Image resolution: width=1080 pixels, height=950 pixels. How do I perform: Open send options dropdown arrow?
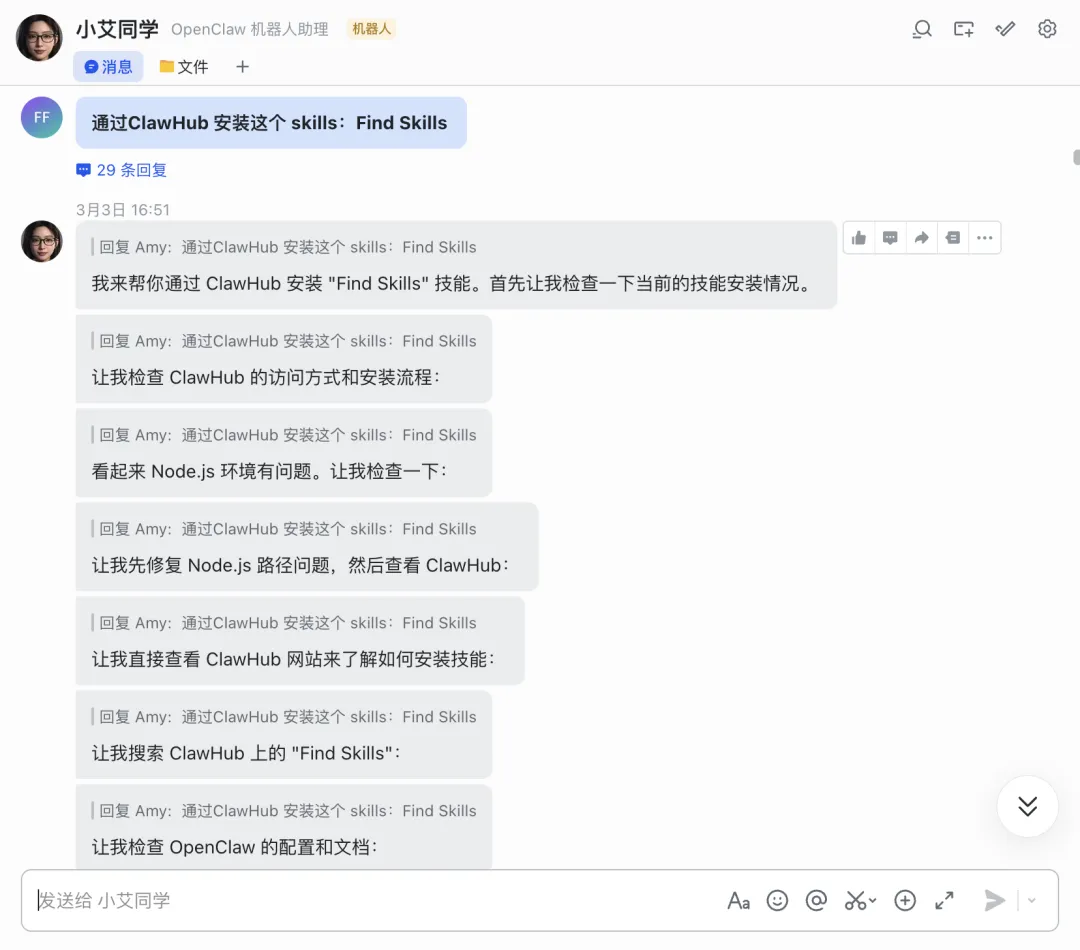[x=1032, y=900]
